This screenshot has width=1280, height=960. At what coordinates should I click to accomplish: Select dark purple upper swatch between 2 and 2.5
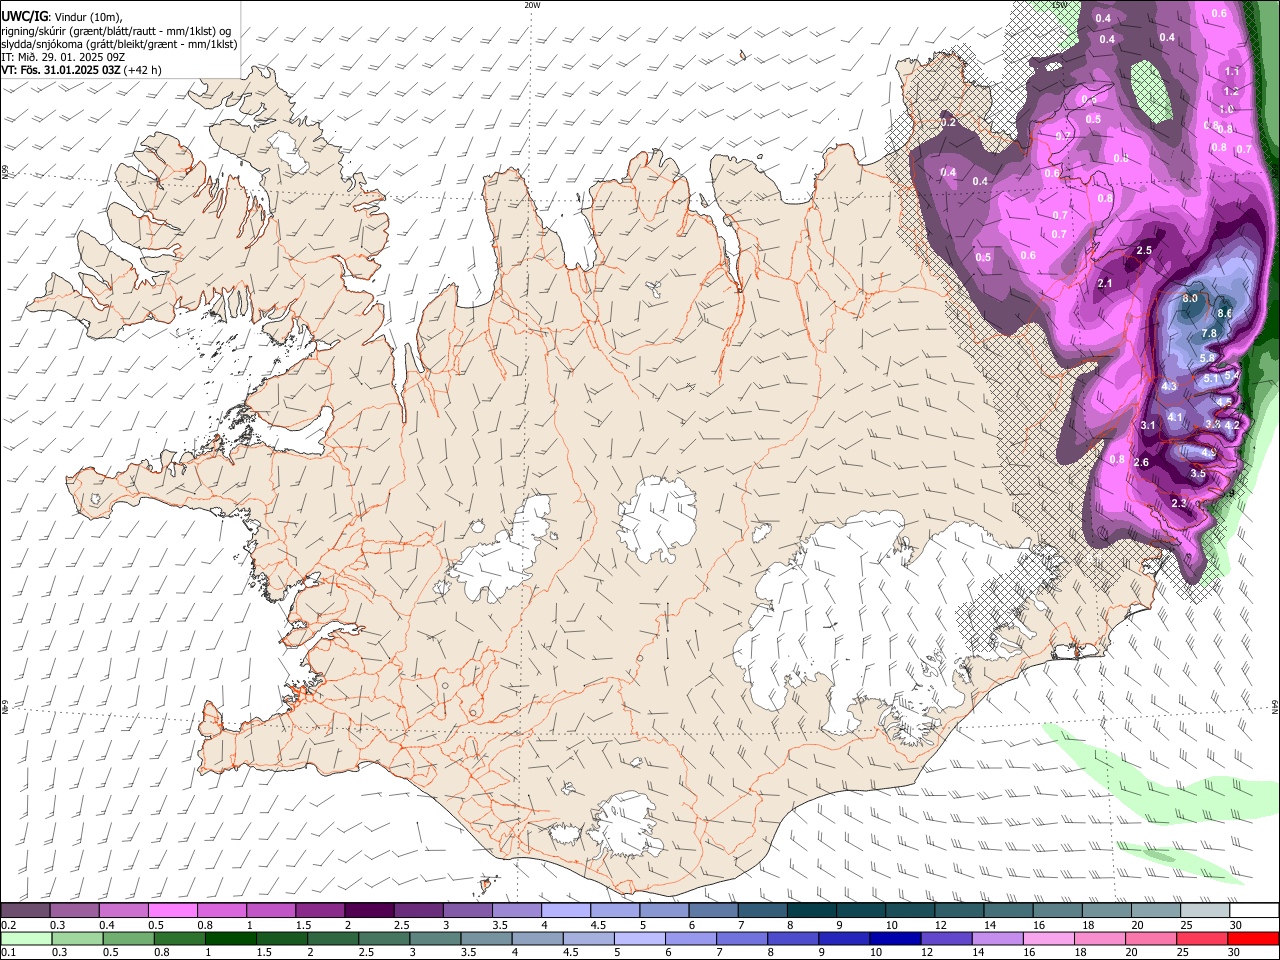point(369,911)
